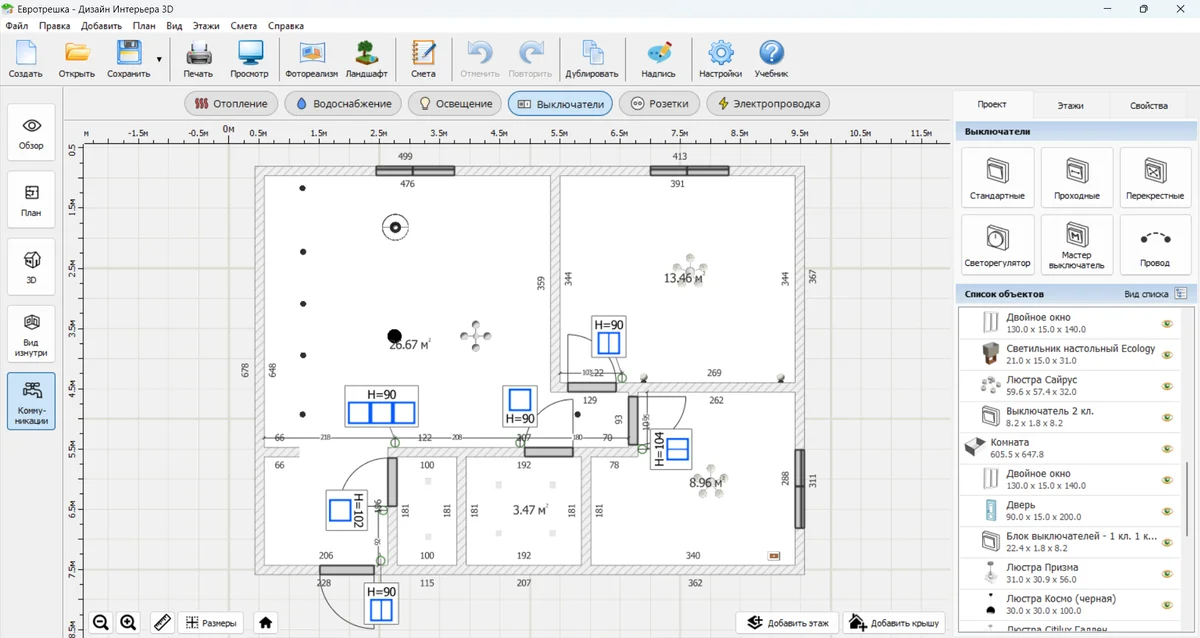Toggle visibility of the Дверь item

(x=1166, y=511)
